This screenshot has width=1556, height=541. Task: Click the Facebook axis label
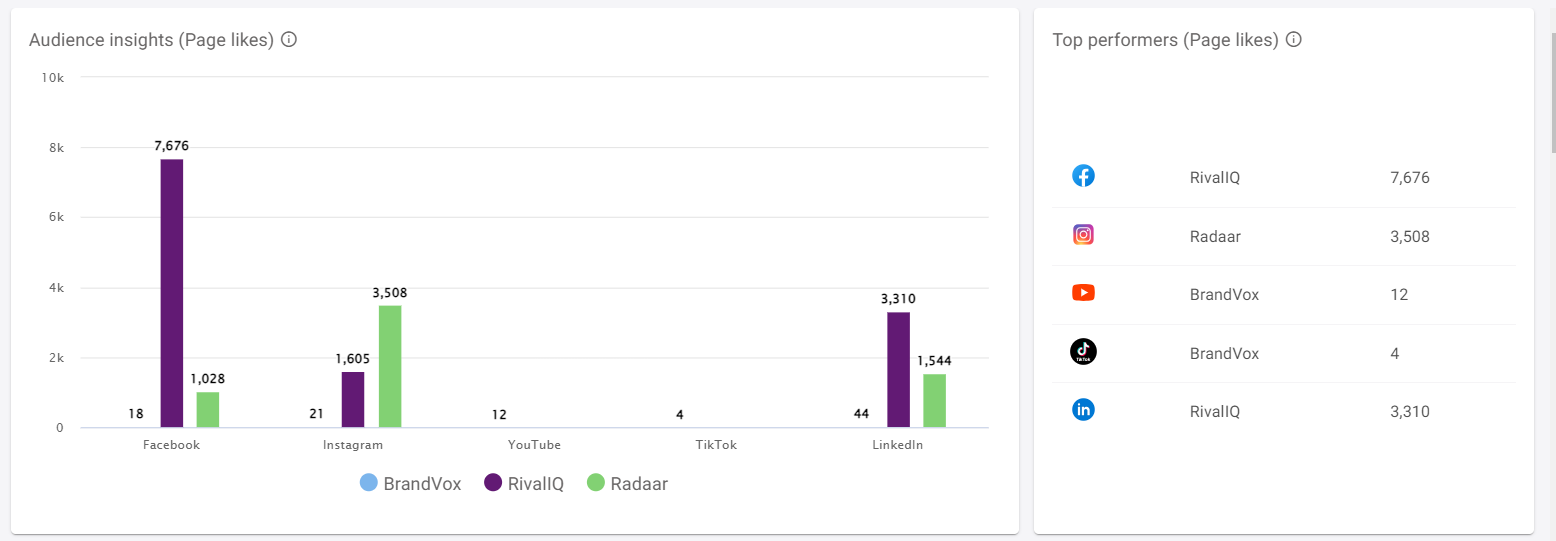[x=172, y=445]
